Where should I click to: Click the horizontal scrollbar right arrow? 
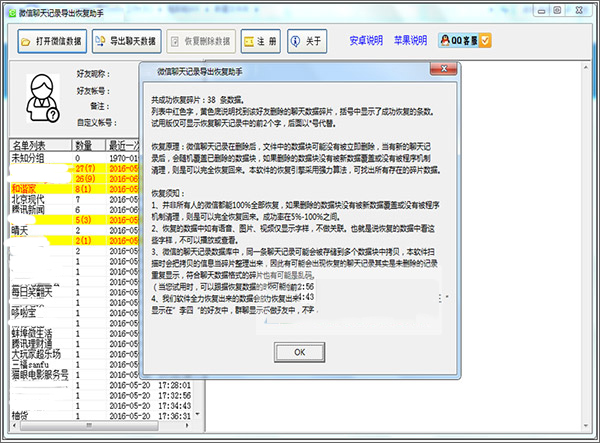click(187, 425)
